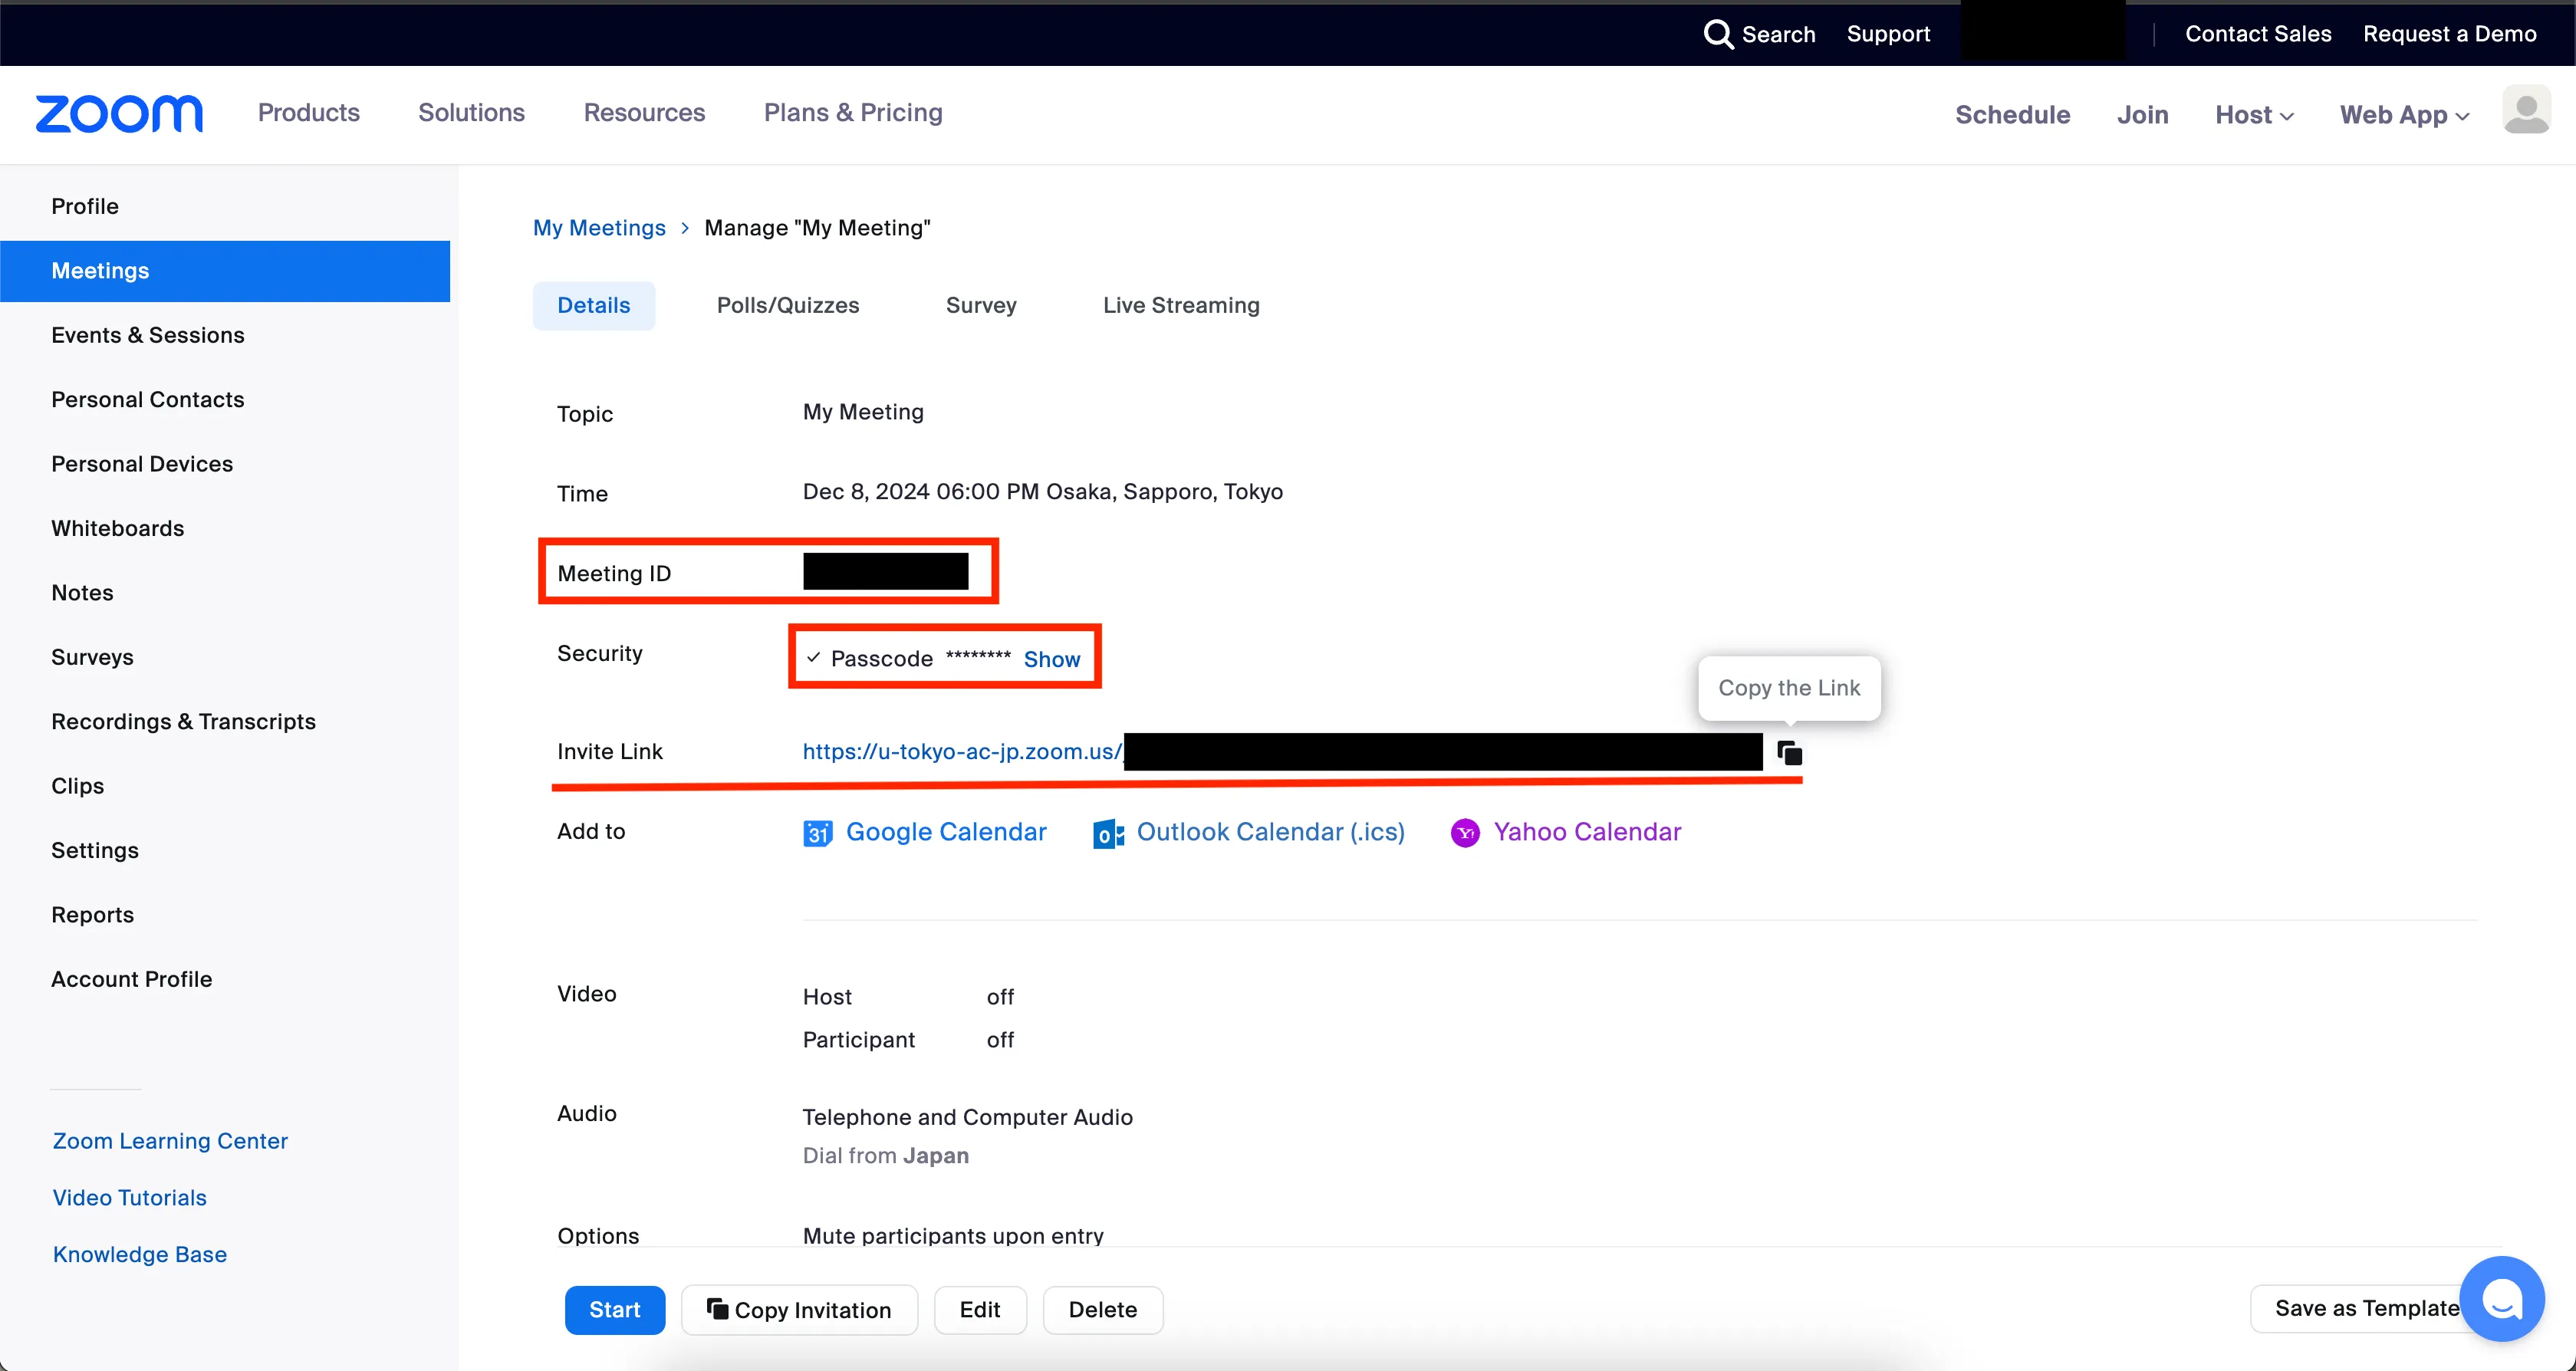Show the hidden passcode
This screenshot has height=1371, width=2576.
1051,659
